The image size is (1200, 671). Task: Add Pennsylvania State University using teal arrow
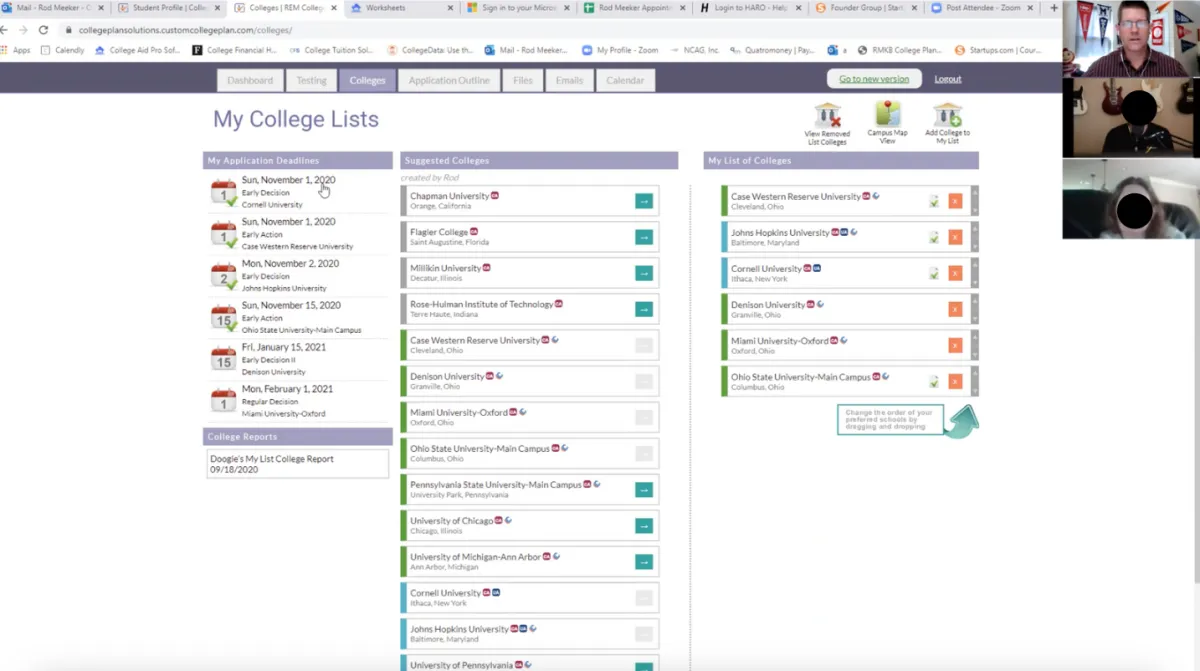click(x=644, y=489)
